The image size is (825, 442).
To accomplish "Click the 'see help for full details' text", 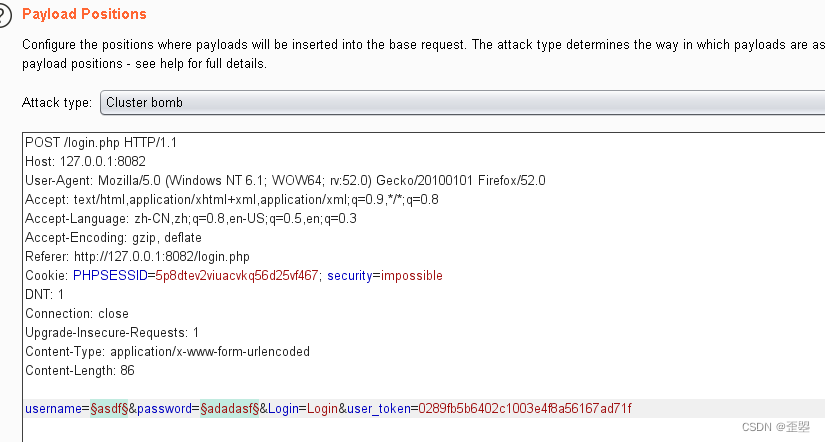I will click(200, 64).
